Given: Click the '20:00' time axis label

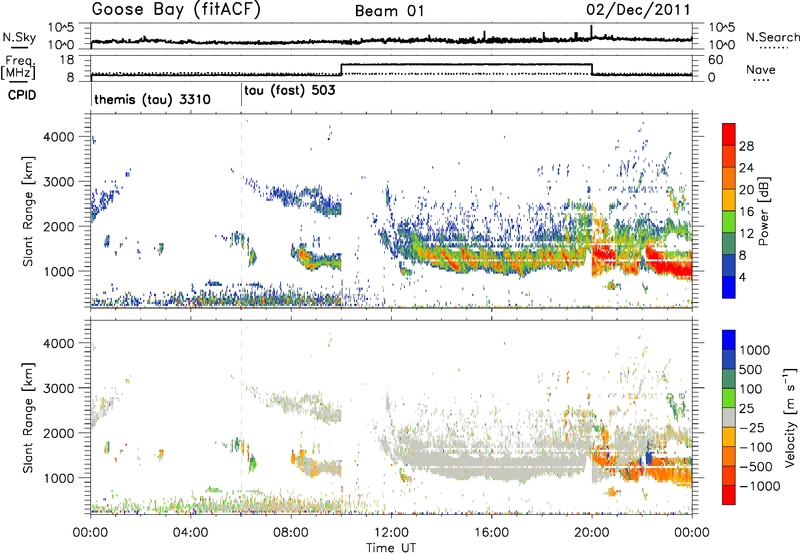Looking at the screenshot, I should click(x=591, y=533).
